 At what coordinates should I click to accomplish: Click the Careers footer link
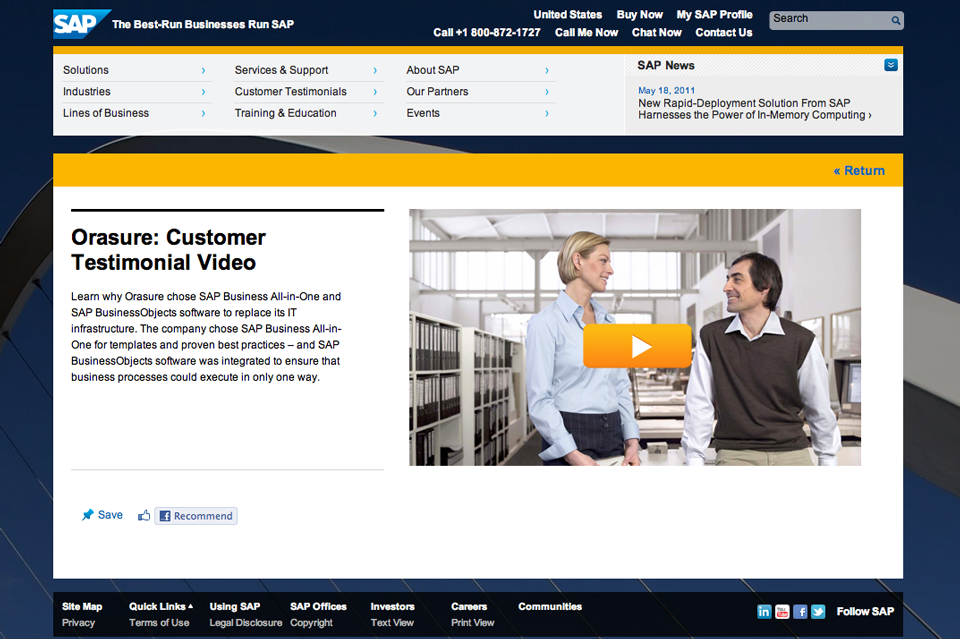coord(469,607)
